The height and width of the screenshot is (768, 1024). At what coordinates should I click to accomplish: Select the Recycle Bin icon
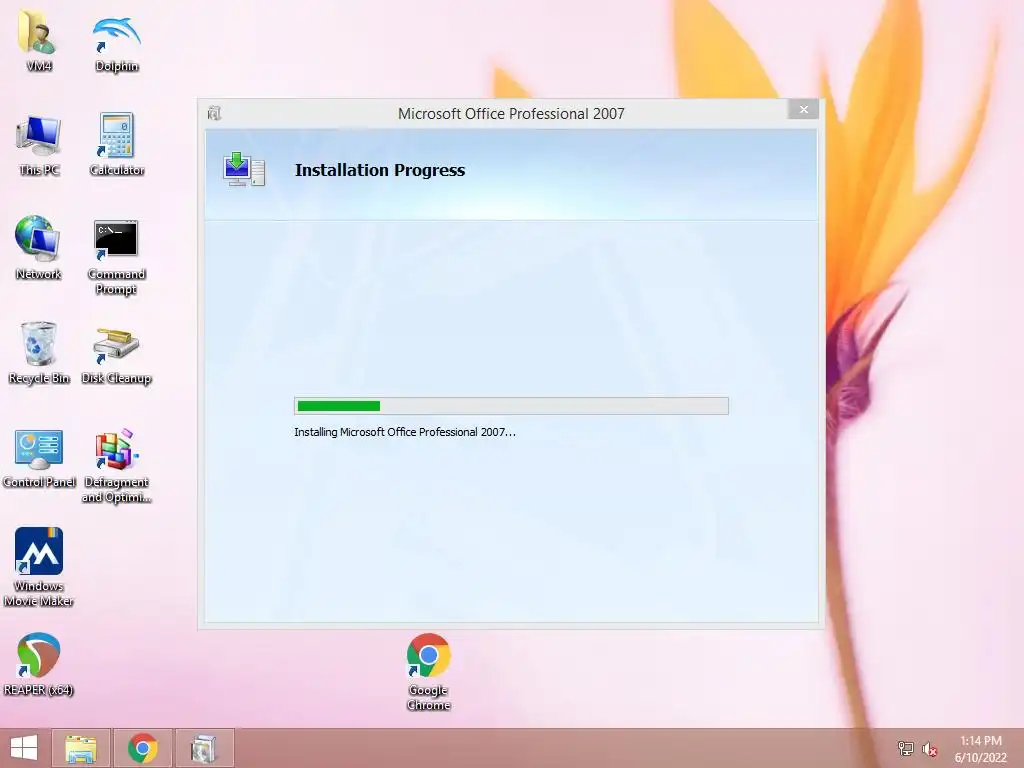(39, 353)
